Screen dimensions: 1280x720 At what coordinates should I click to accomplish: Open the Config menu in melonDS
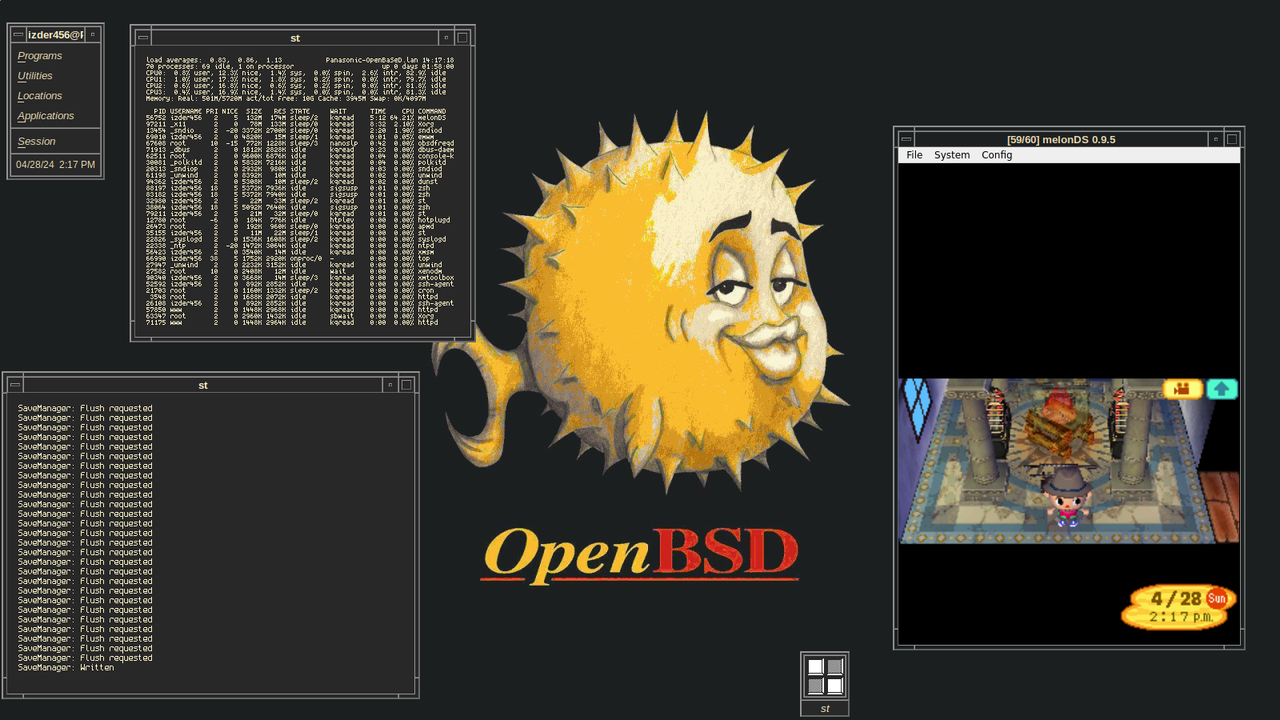997,155
